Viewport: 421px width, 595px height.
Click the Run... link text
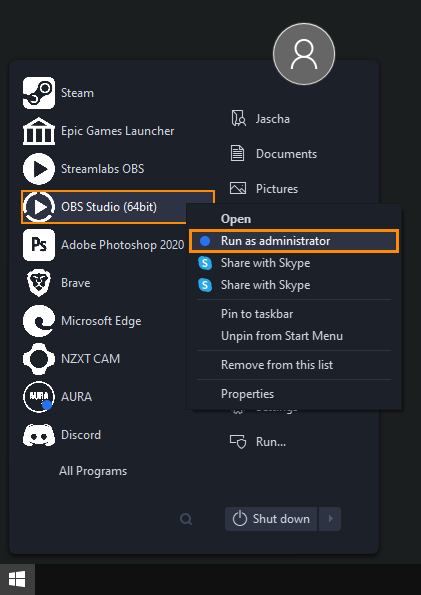(x=271, y=442)
